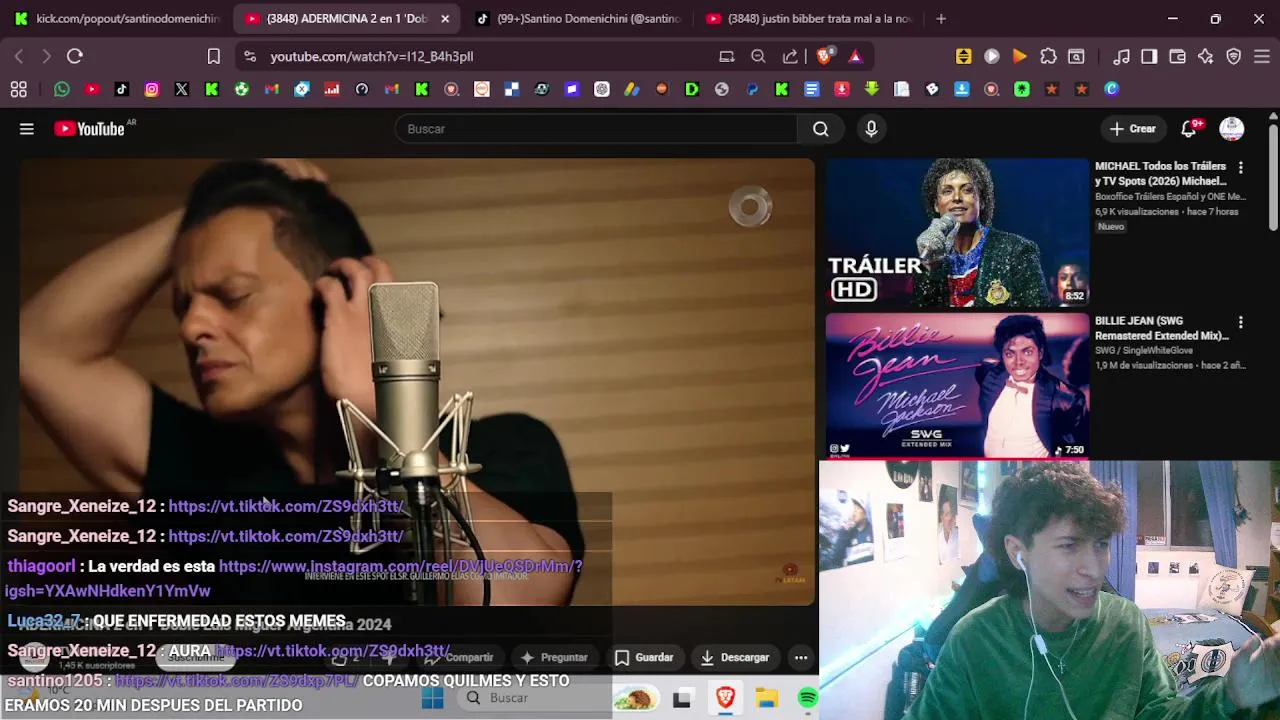The width and height of the screenshot is (1280, 720).
Task: Click the share page icon in address bar
Action: [790, 56]
